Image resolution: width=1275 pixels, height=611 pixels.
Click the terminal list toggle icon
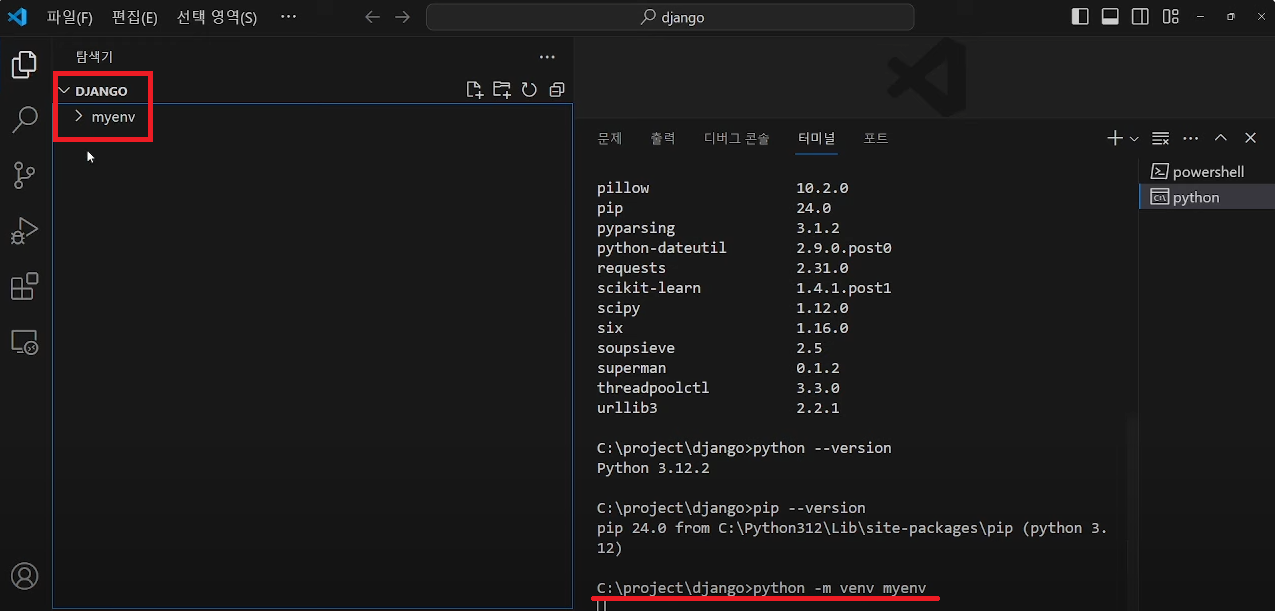(x=1160, y=138)
